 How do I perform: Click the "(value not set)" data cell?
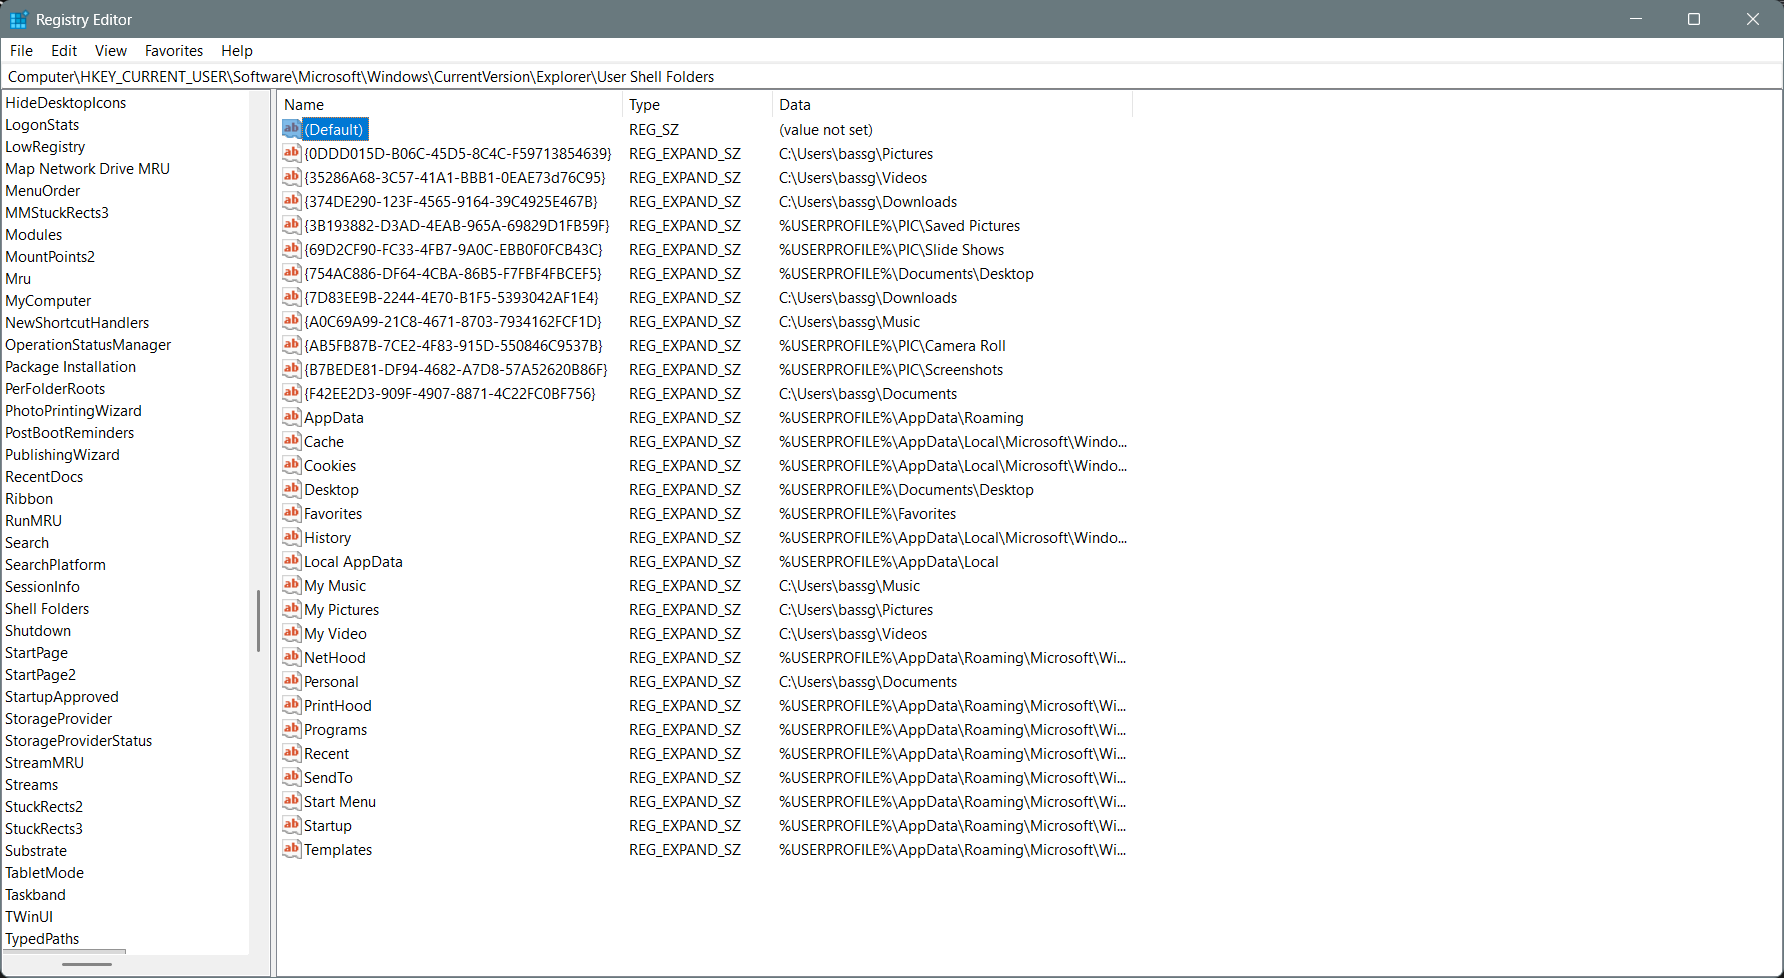[826, 130]
